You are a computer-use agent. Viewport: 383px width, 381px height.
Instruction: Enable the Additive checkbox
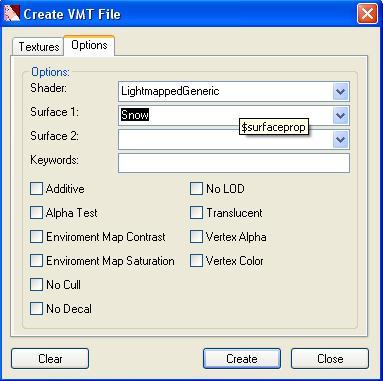pyautogui.click(x=36, y=189)
